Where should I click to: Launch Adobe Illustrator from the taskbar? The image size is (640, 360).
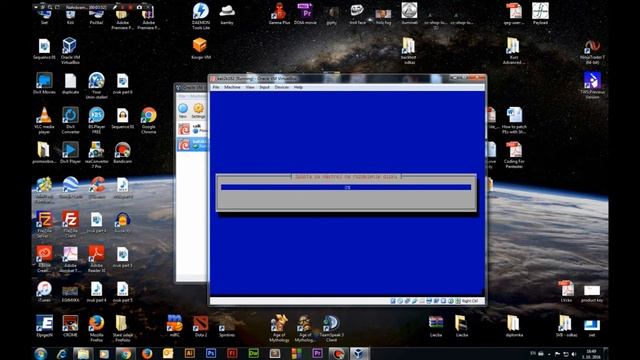pyautogui.click(x=189, y=353)
